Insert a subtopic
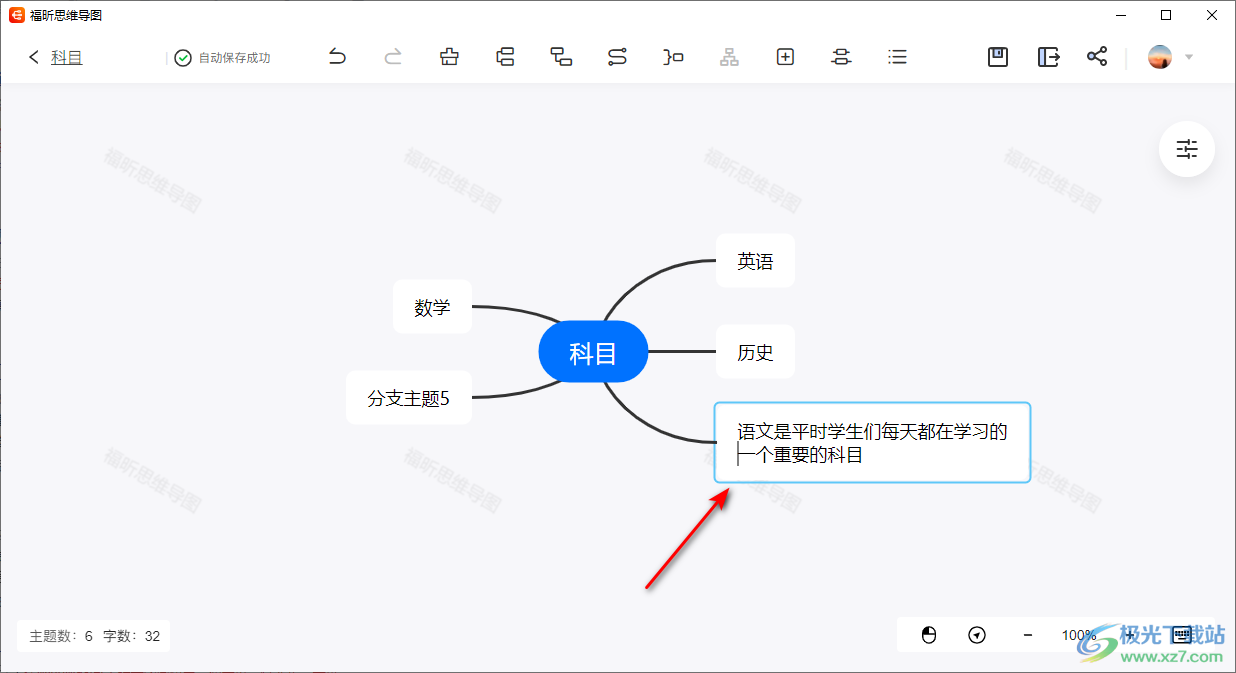The height and width of the screenshot is (673, 1236). click(x=562, y=57)
